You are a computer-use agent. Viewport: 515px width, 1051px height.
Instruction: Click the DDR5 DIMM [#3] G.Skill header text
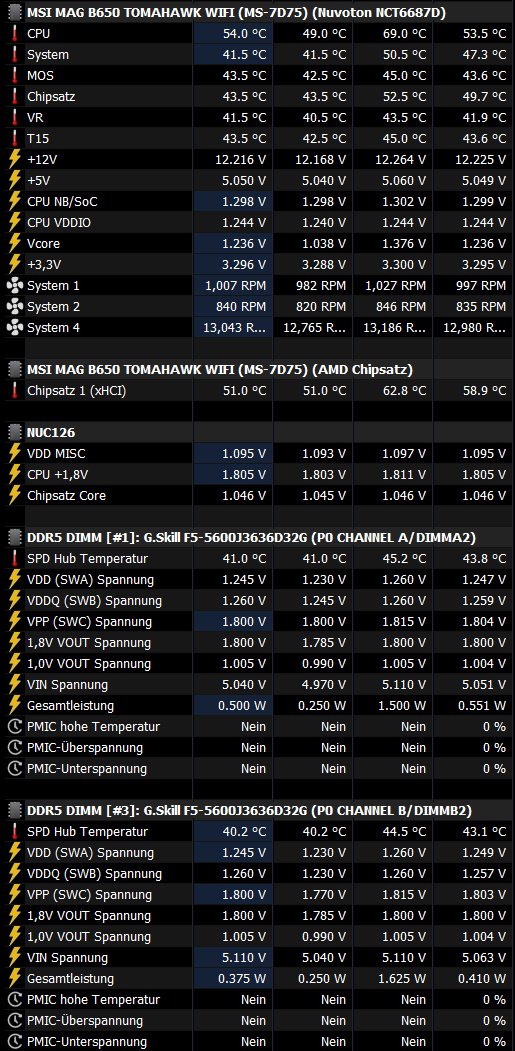249,810
